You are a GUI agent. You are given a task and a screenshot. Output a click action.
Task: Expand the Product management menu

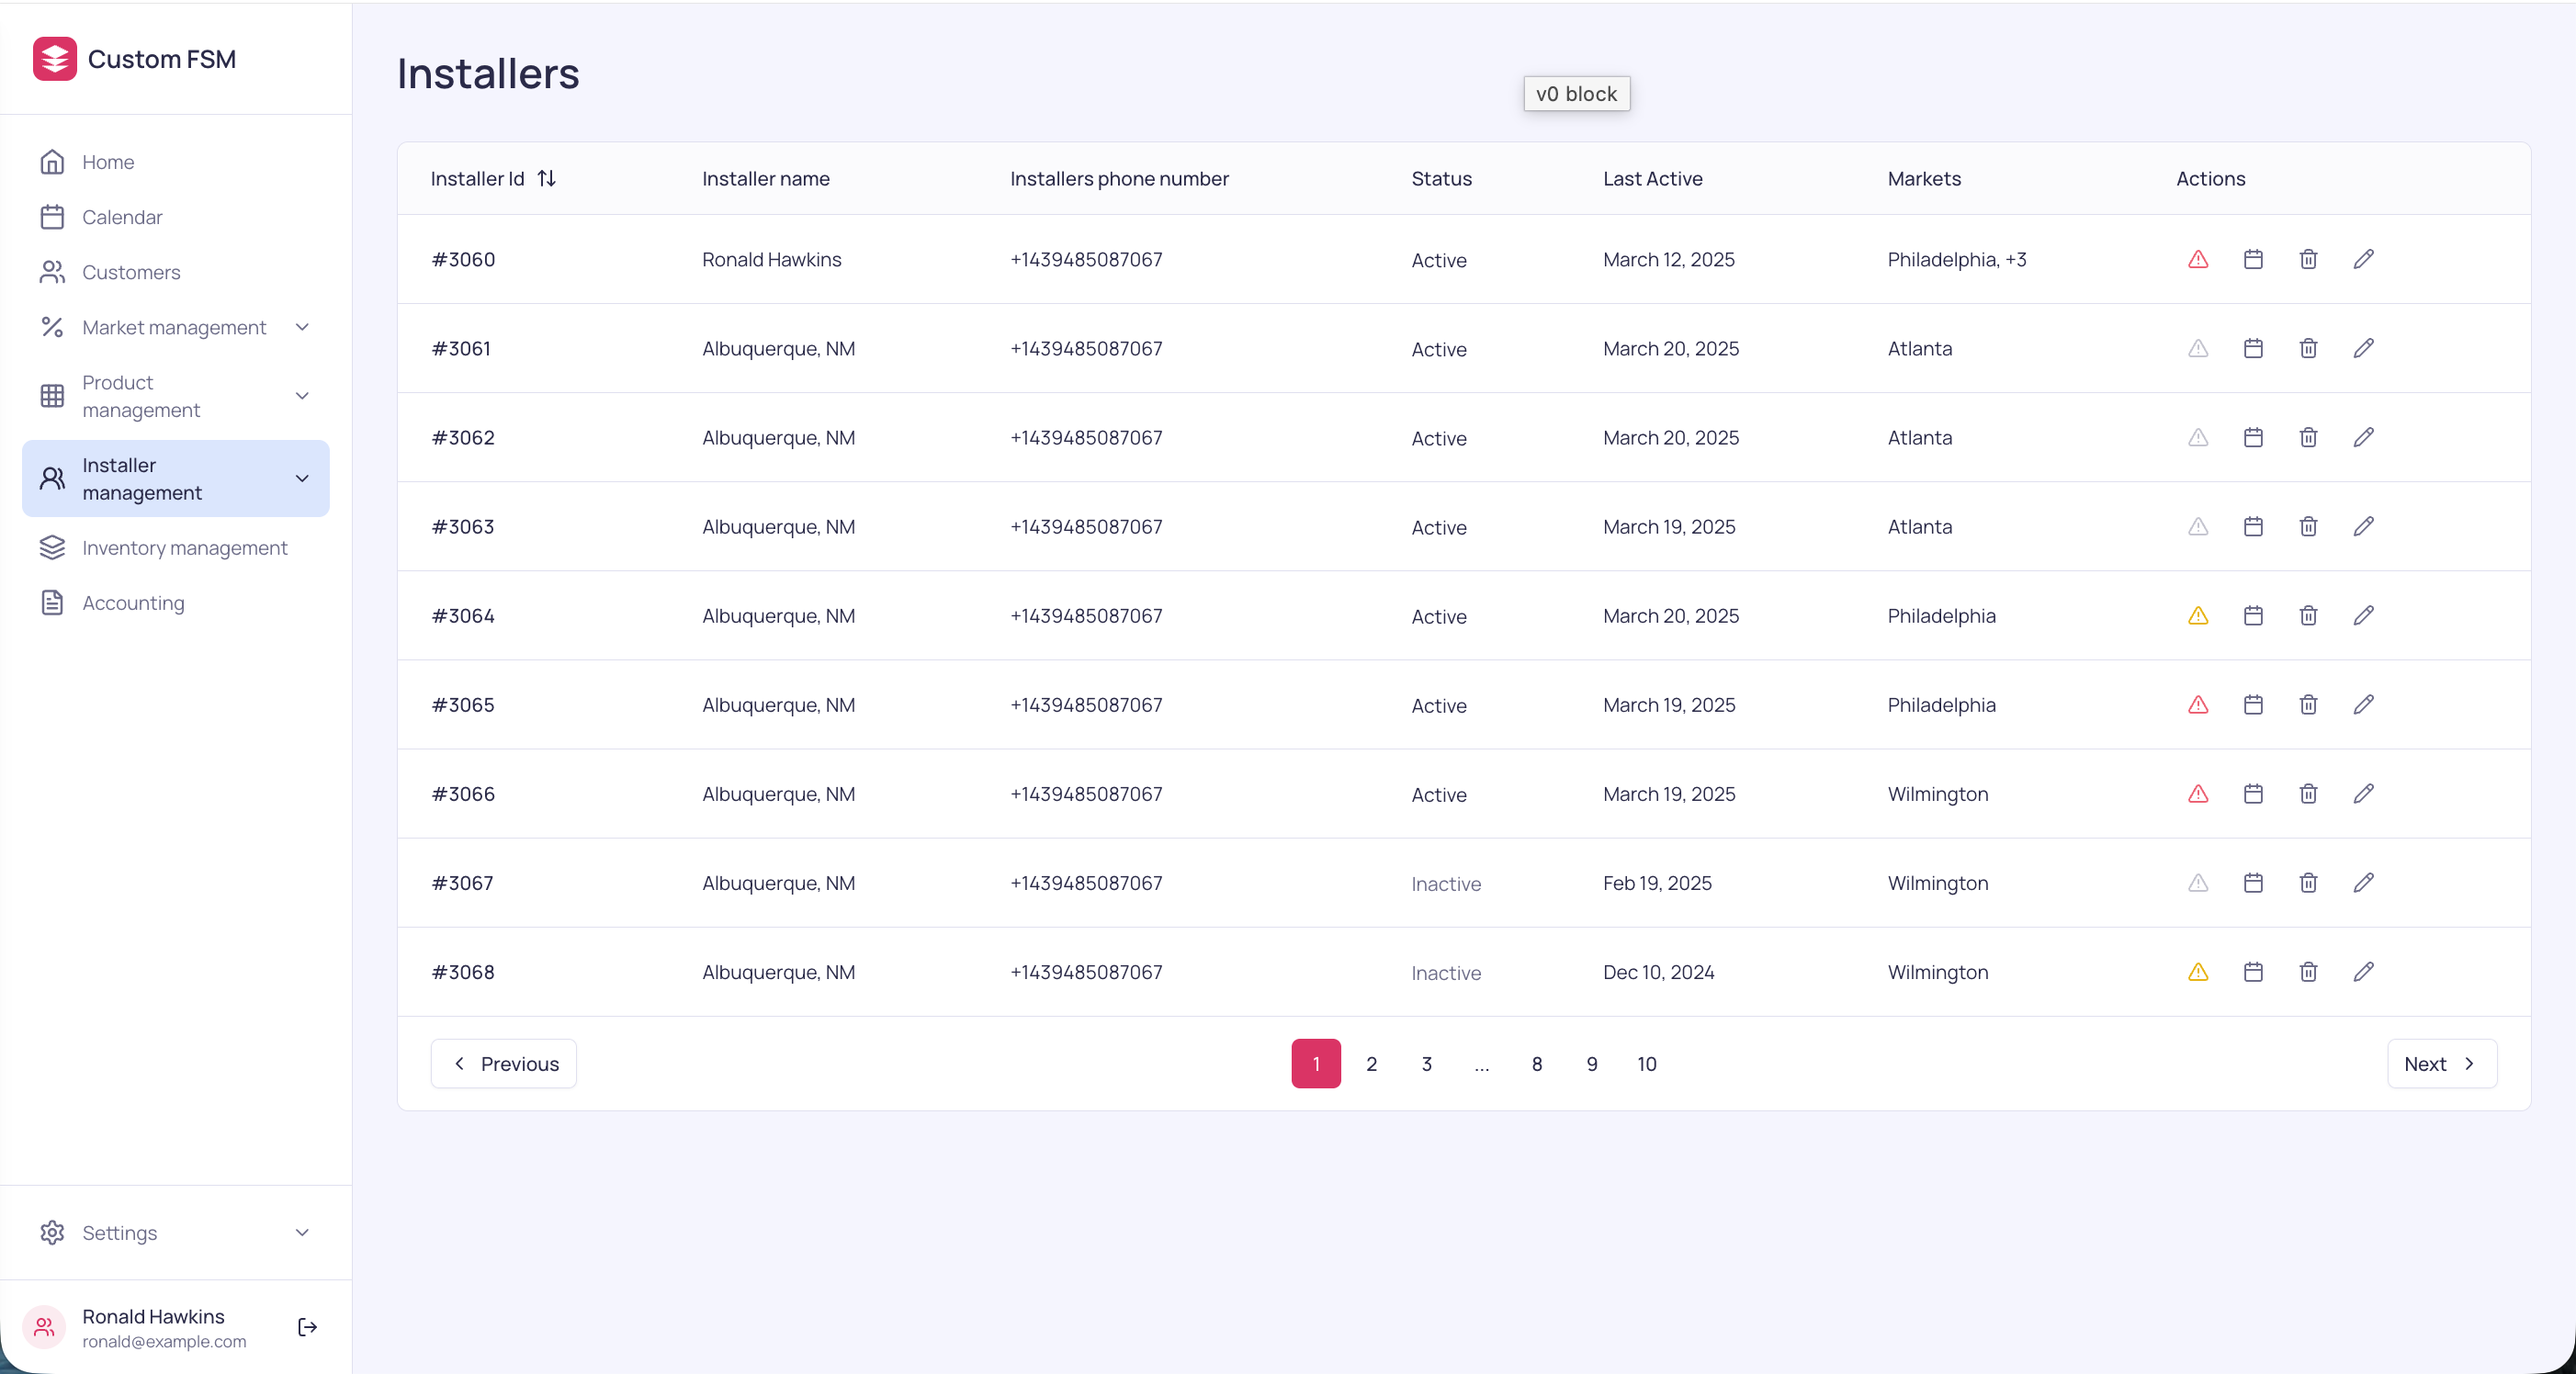point(302,396)
